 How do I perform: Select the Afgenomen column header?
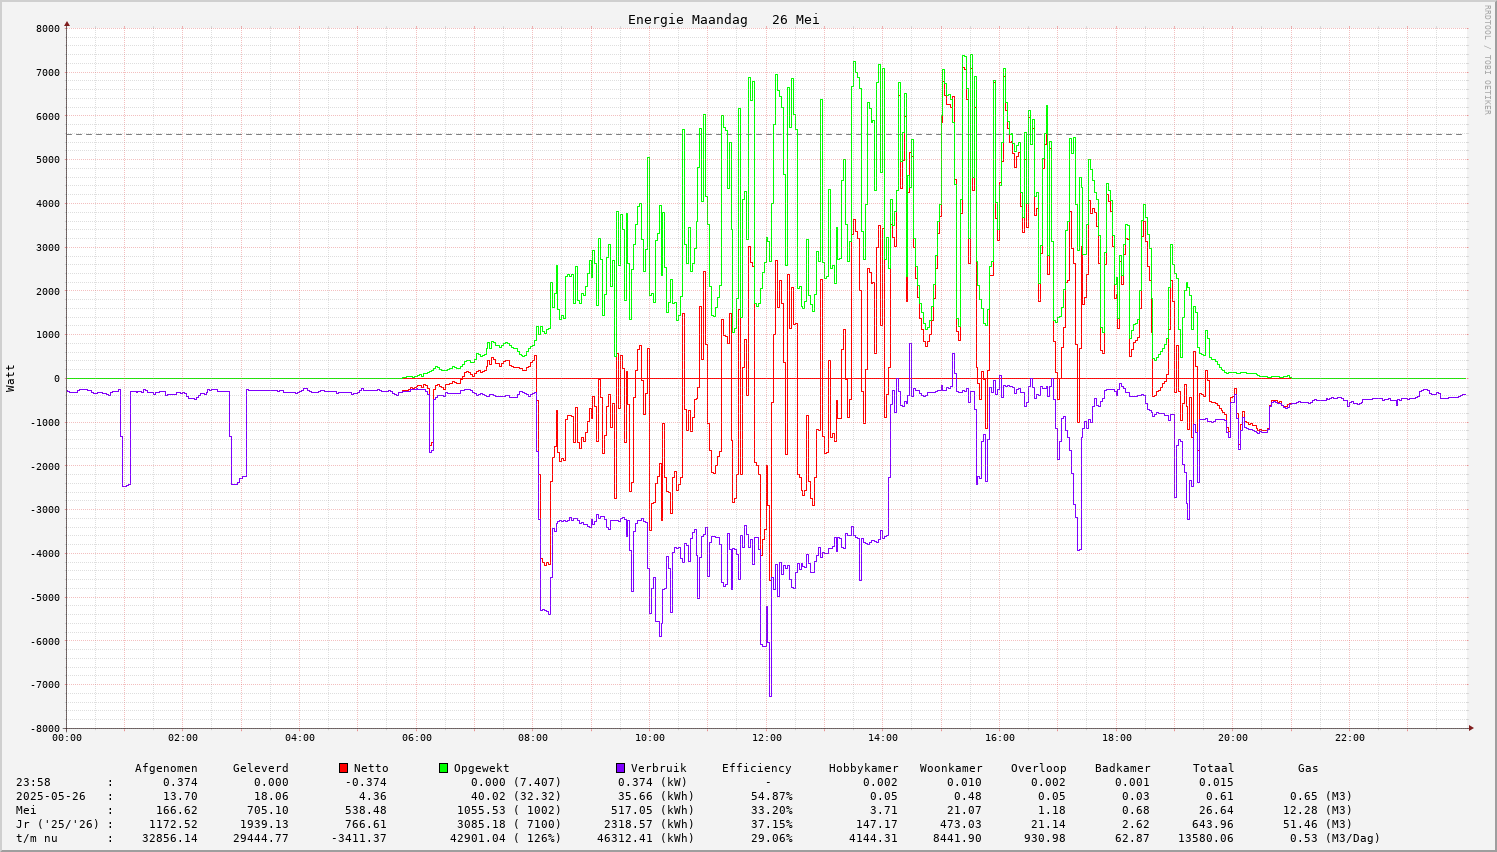tap(166, 768)
